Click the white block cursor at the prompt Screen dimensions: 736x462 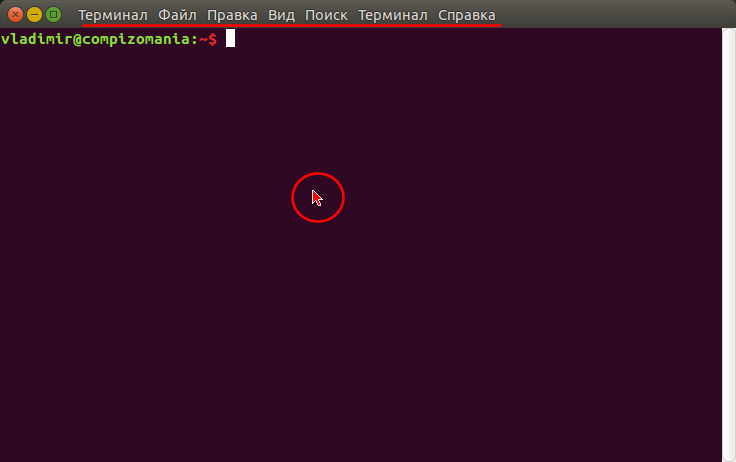tap(230, 38)
